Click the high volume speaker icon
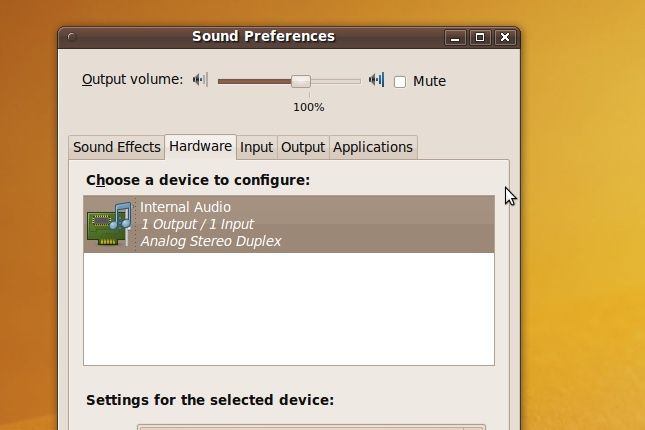 pyautogui.click(x=376, y=79)
